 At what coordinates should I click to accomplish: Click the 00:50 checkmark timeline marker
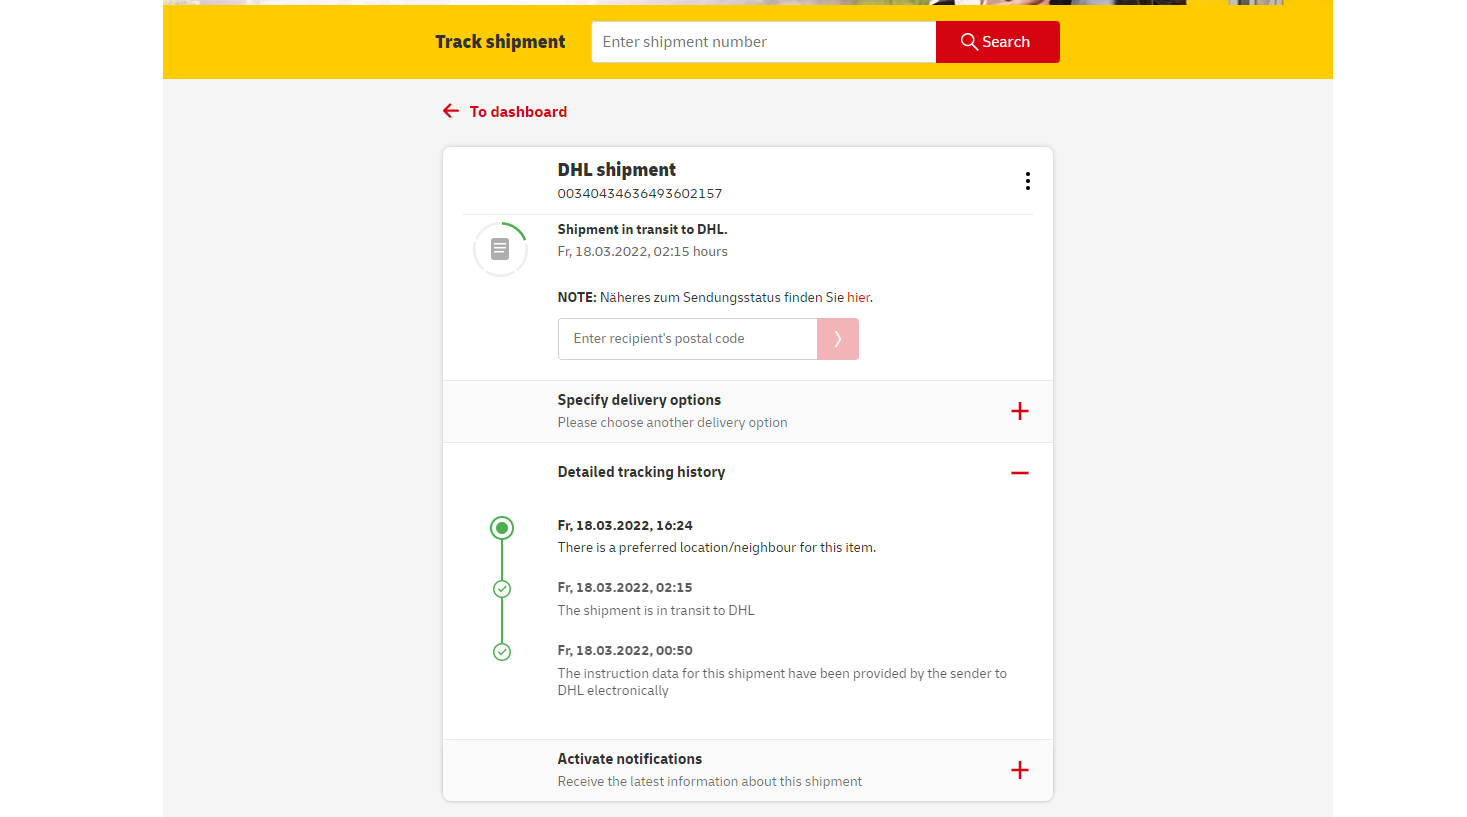click(502, 652)
